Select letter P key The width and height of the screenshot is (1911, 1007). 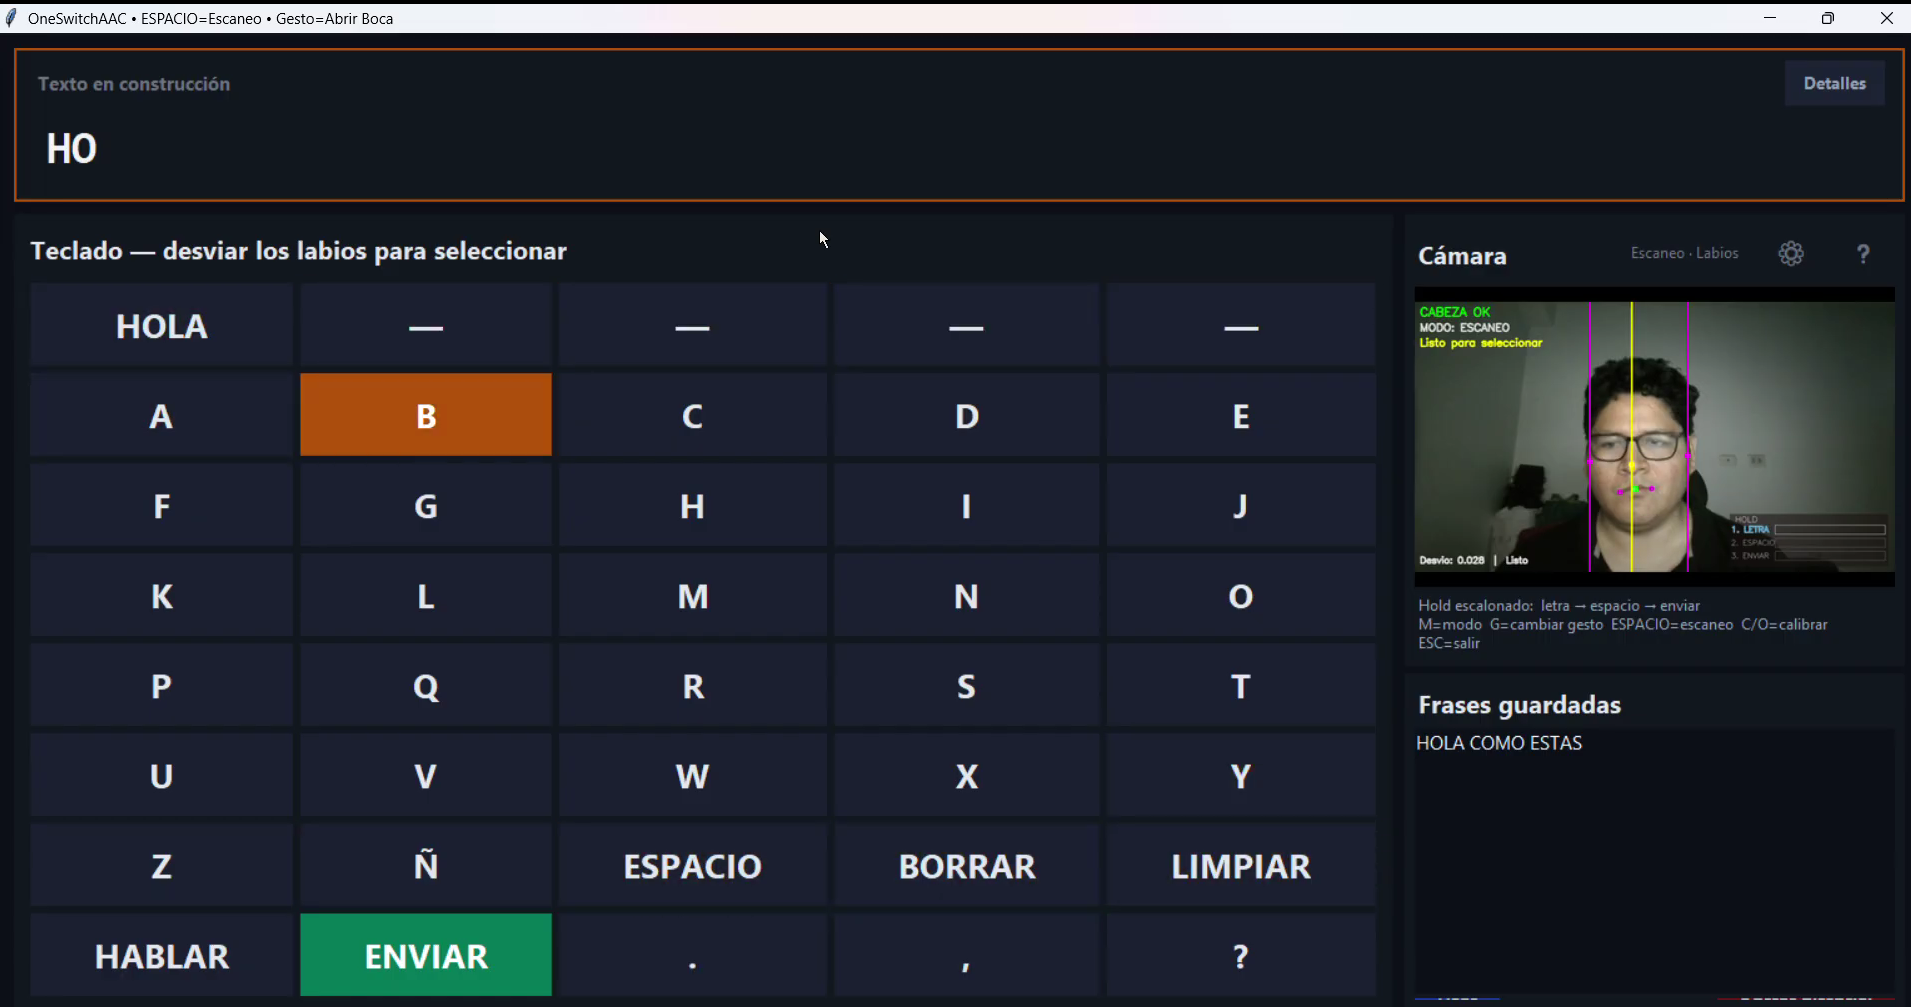tap(161, 685)
